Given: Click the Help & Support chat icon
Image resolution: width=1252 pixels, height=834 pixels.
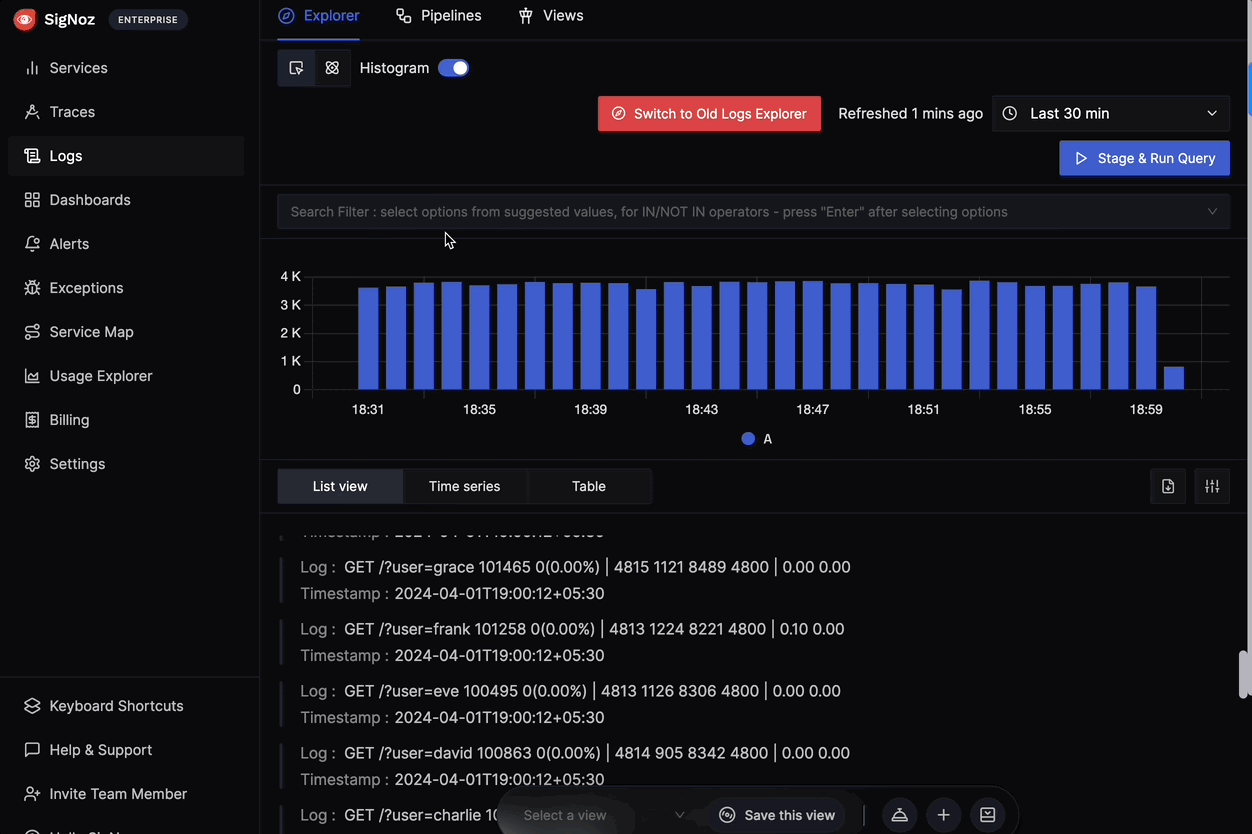Looking at the screenshot, I should click(x=32, y=750).
